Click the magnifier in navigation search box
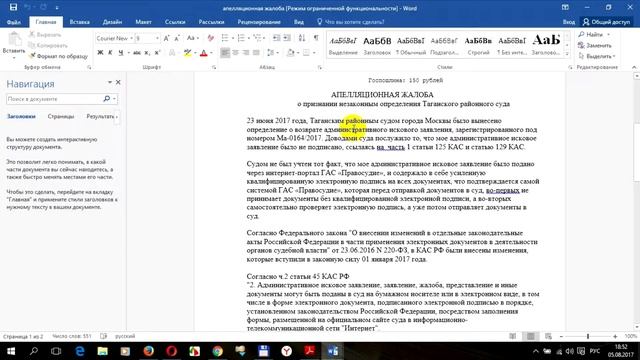Screen dimensions: 640x360 coord(107,99)
